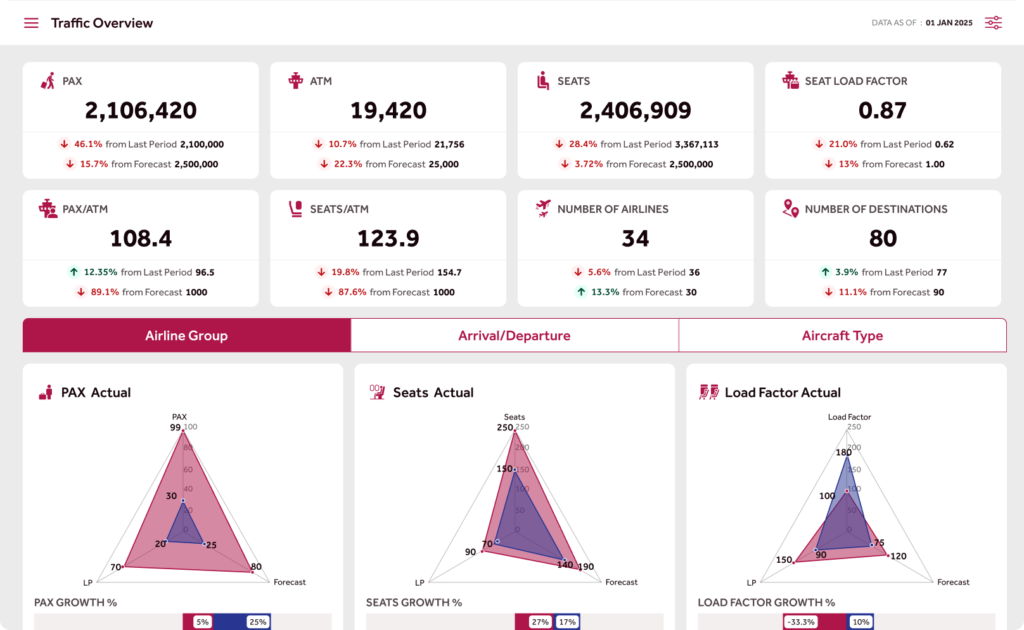1024x630 pixels.
Task: Switch to the Arrival/Departure tab
Action: tap(514, 336)
